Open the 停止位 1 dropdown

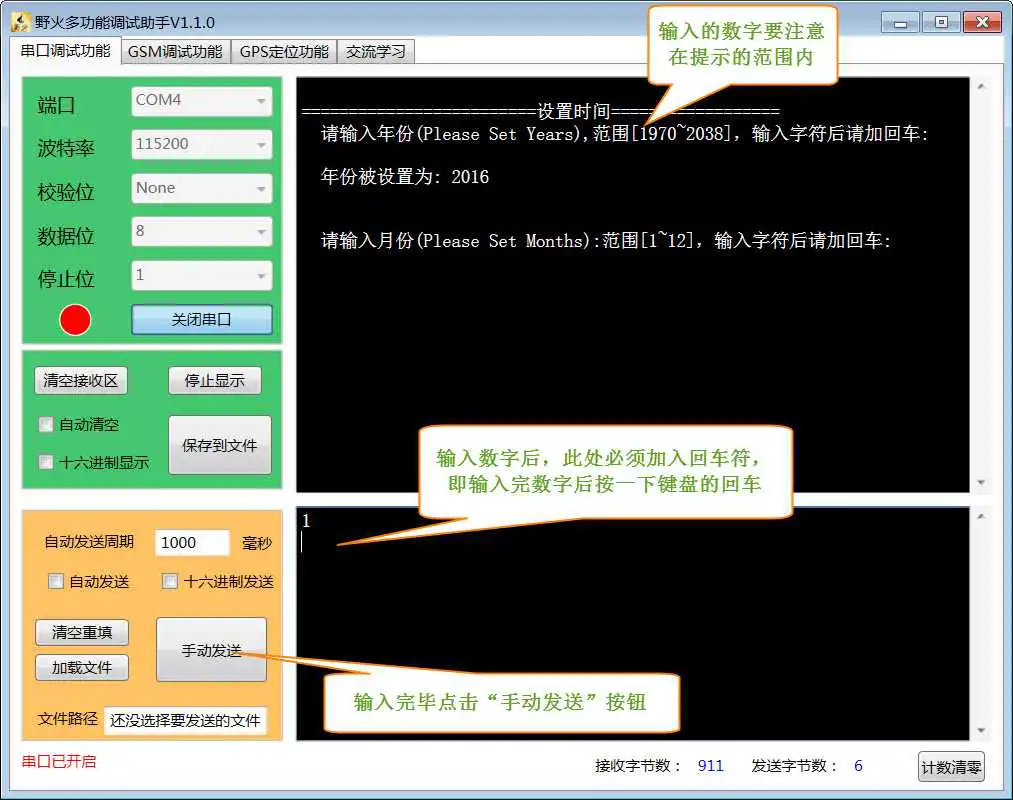(x=202, y=275)
